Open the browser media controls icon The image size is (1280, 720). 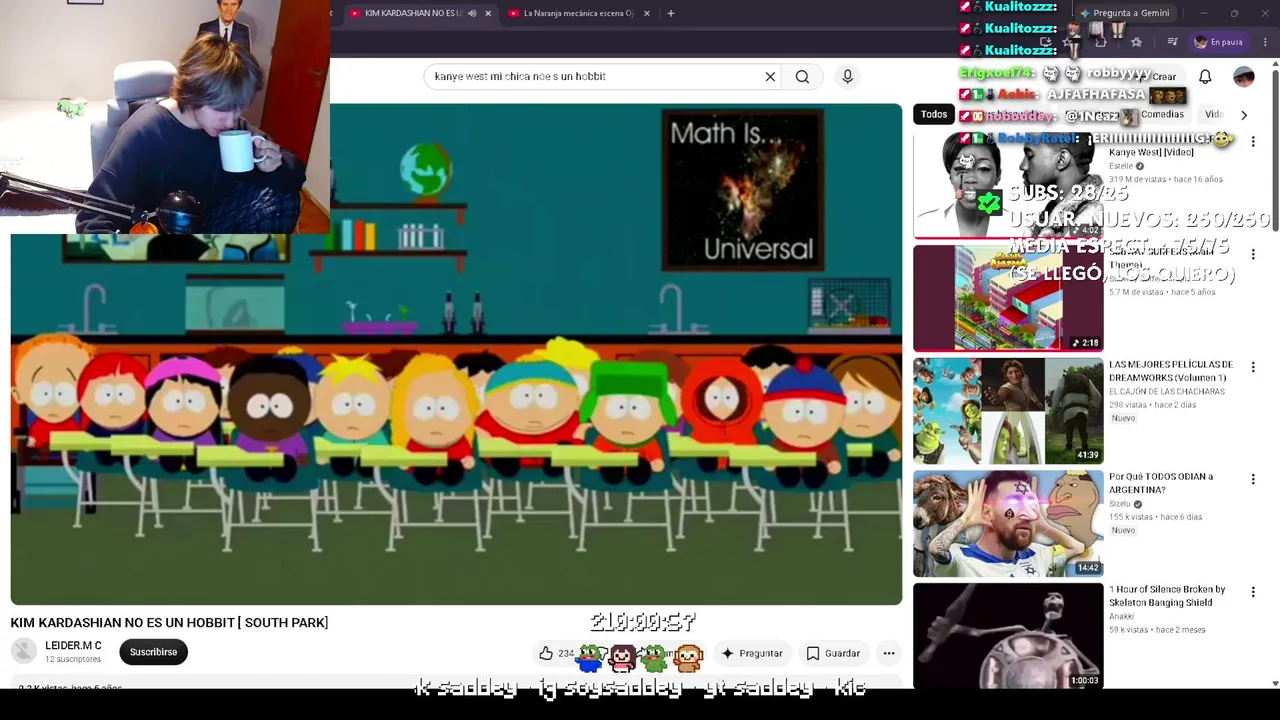pyautogui.click(x=1173, y=42)
